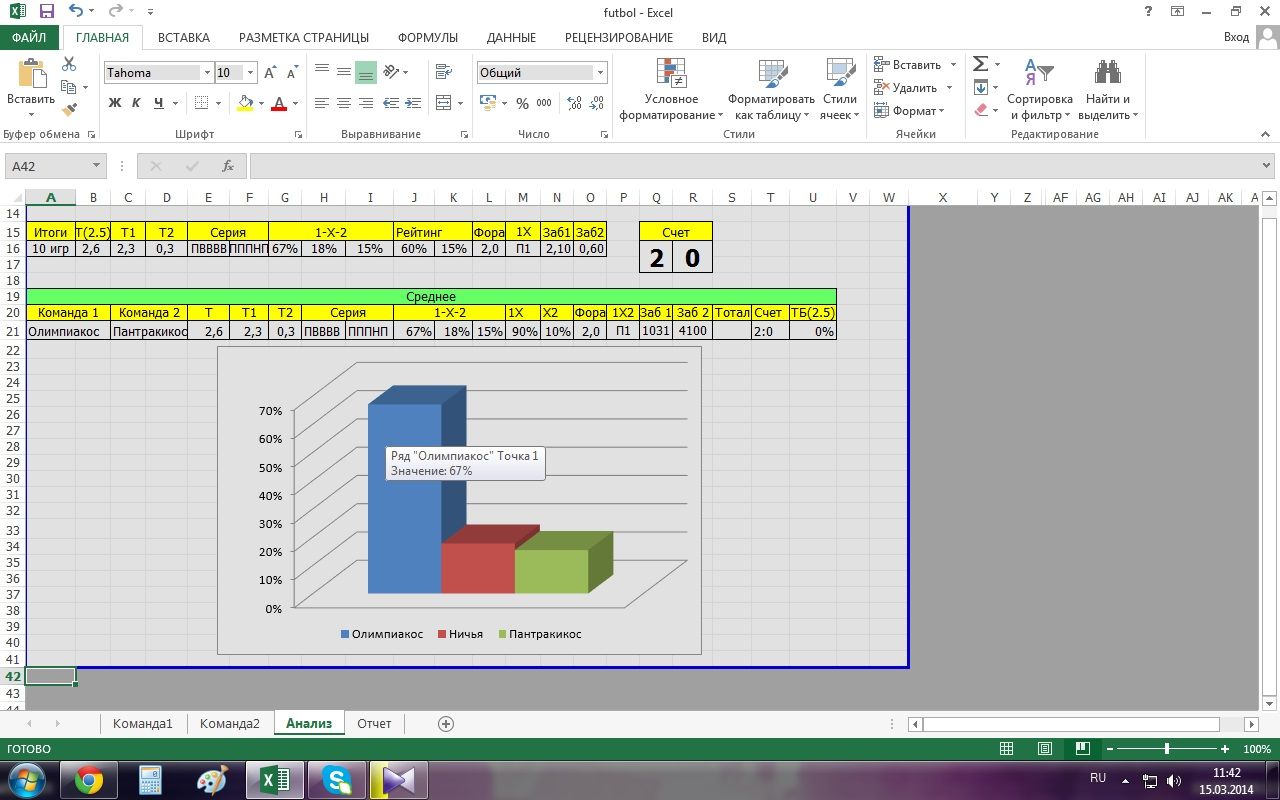
Task: Switch to Normal view in status bar
Action: 1007,749
